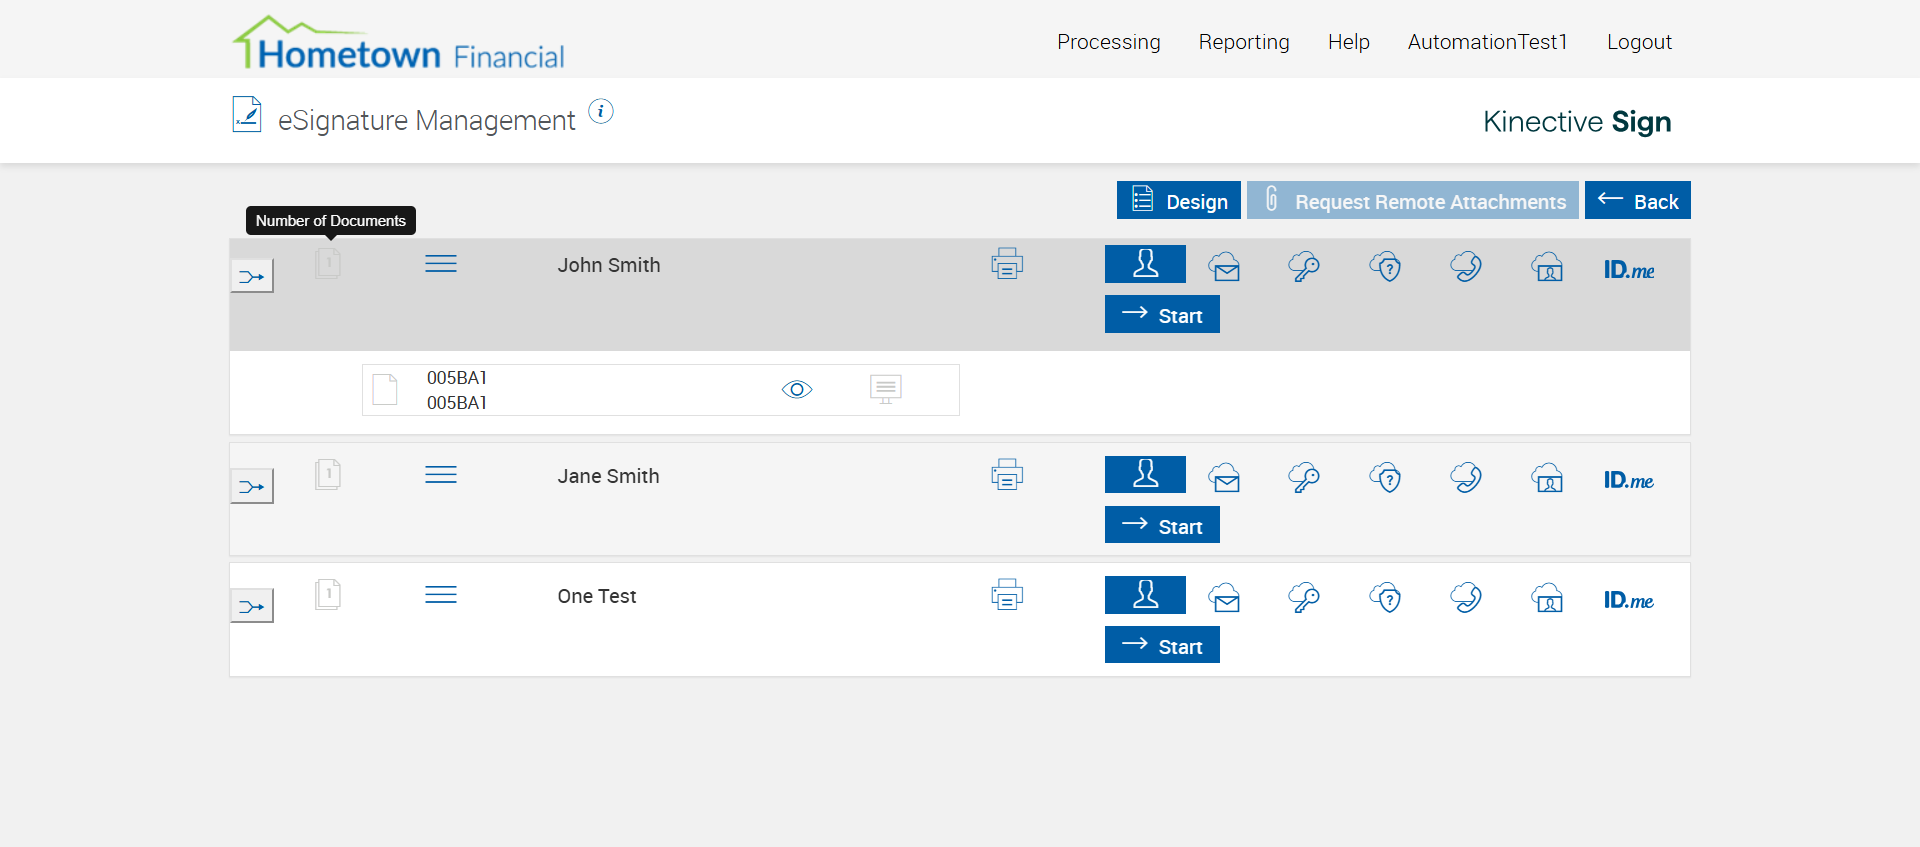View document 005BA1 with the eye icon

(797, 389)
